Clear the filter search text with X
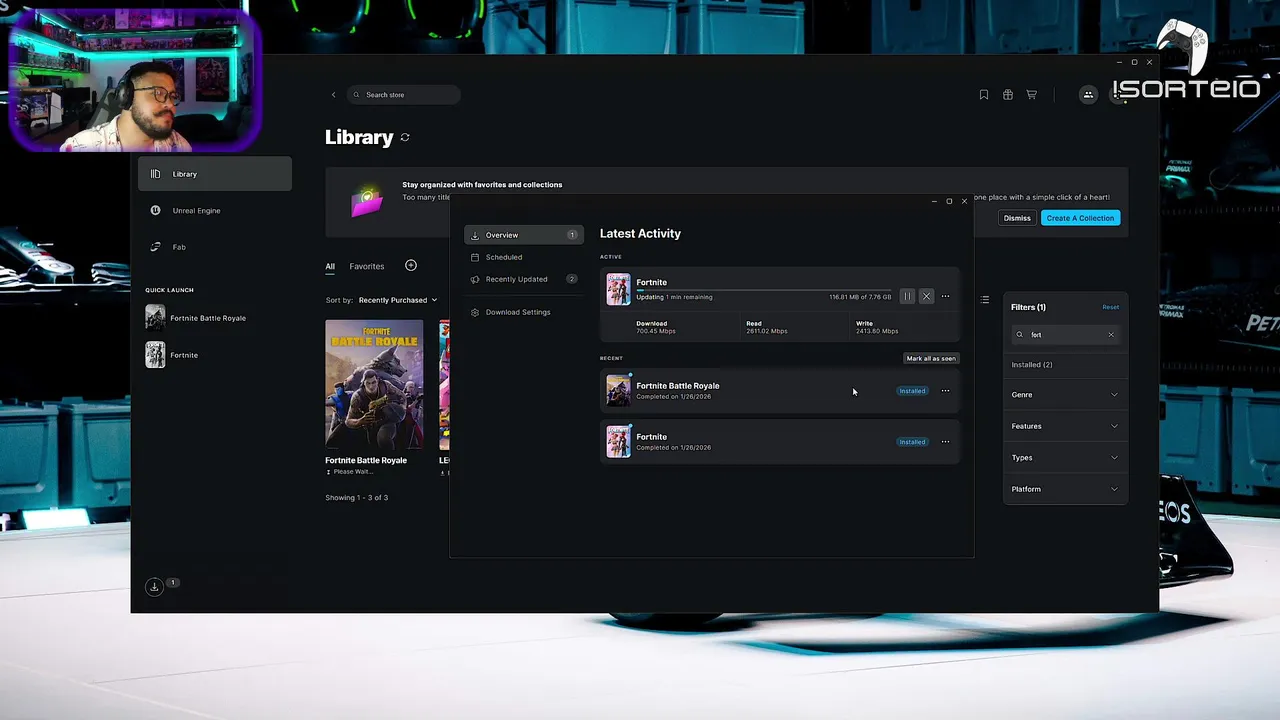This screenshot has width=1280, height=720. 1110,335
